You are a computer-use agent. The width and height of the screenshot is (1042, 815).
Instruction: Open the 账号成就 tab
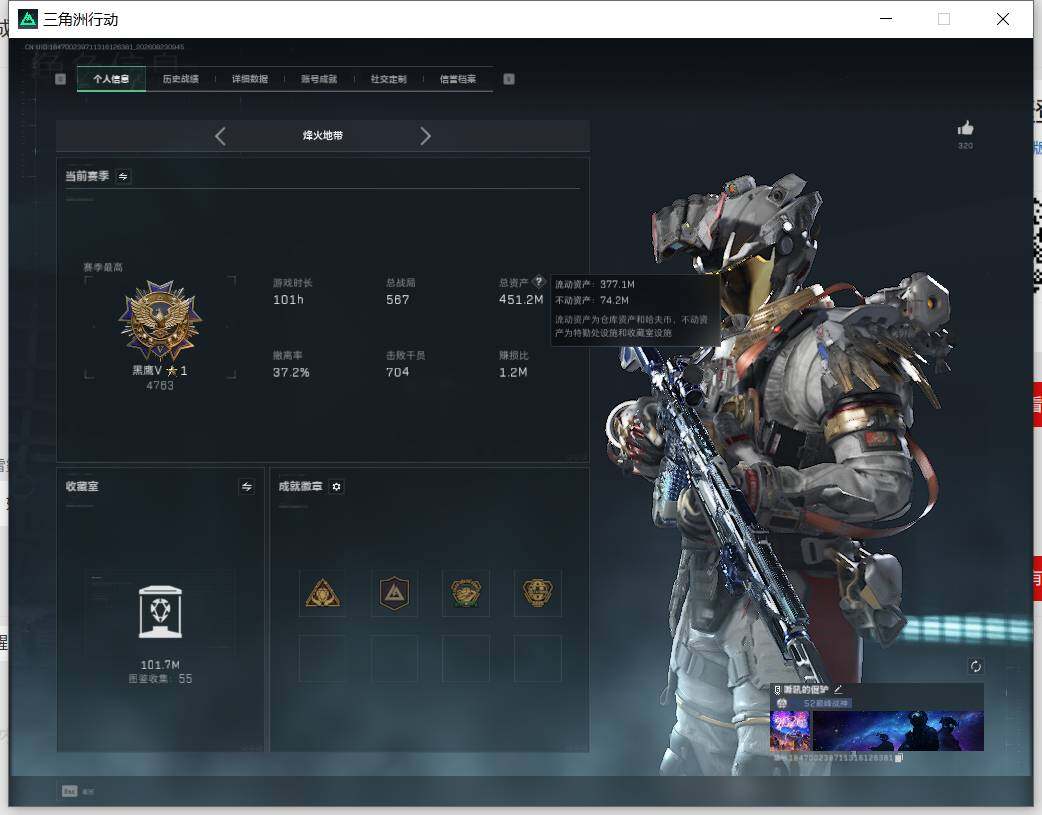(x=319, y=79)
